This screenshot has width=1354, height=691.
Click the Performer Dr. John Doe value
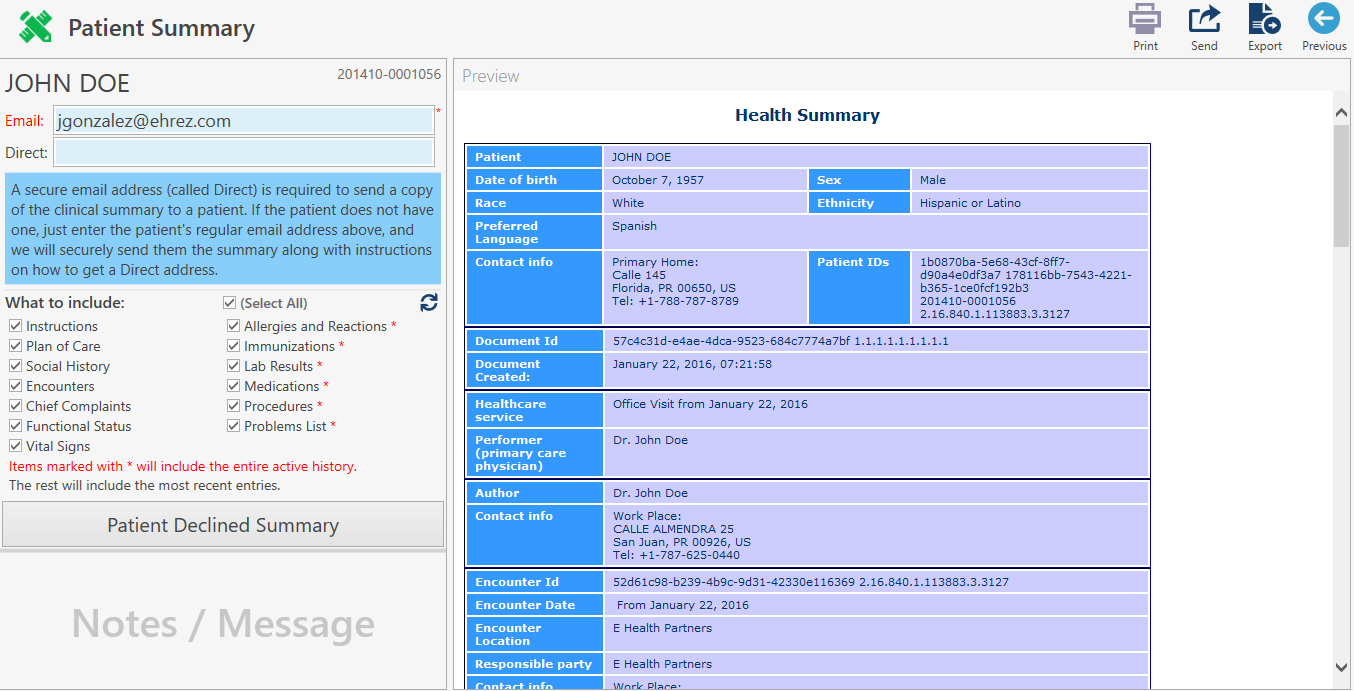[x=650, y=440]
